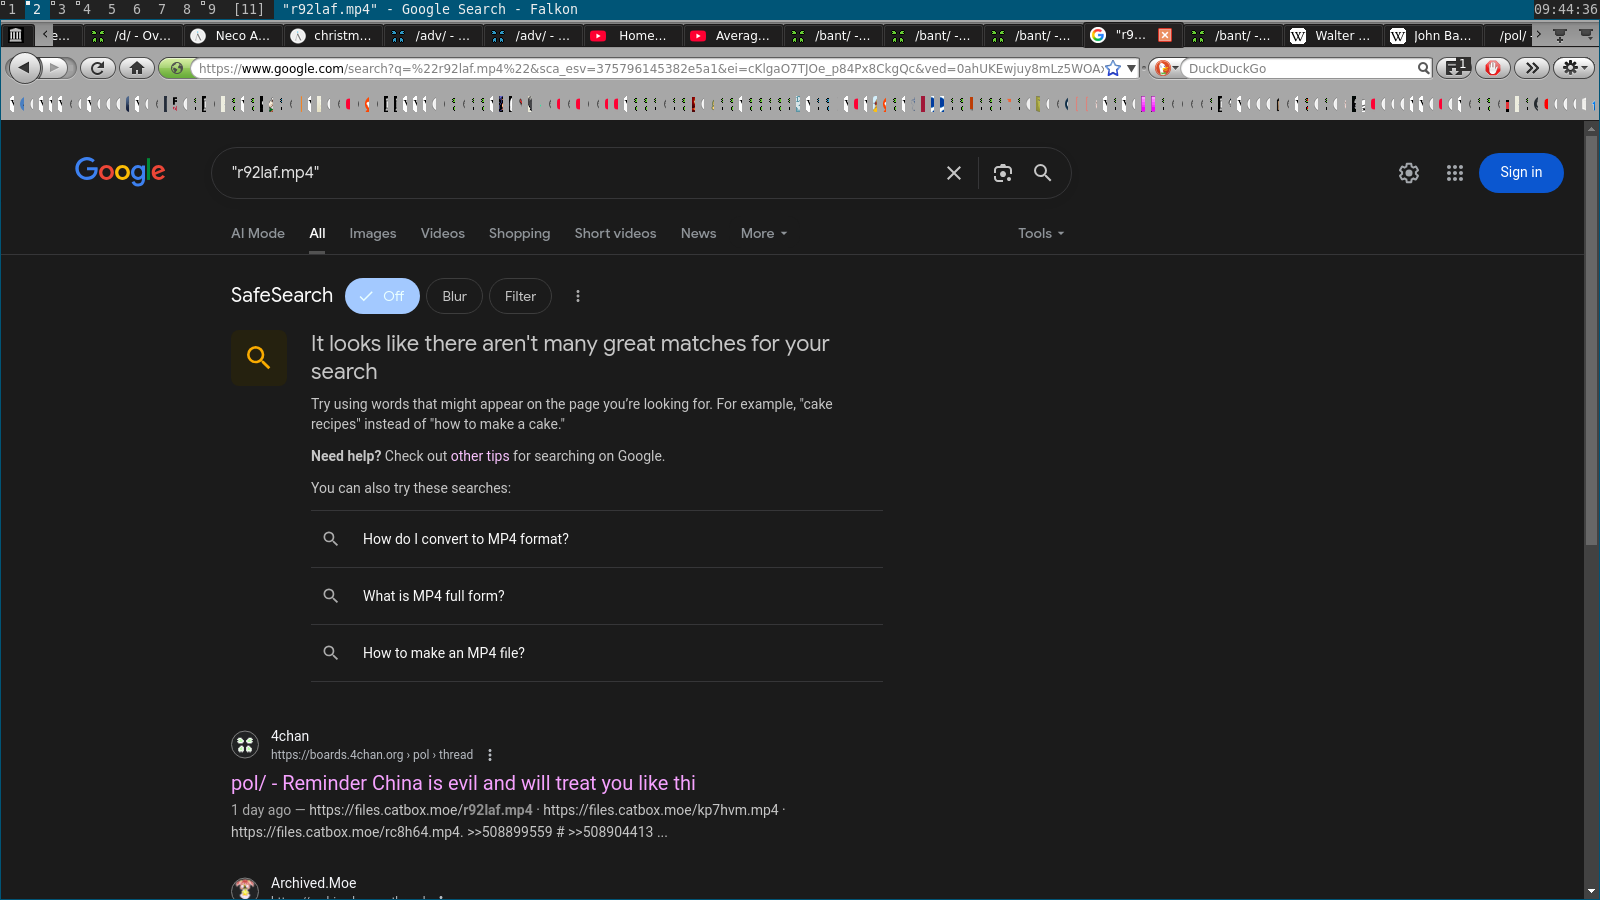Click the 09:44:36 clock
The image size is (1600, 900).
coord(1565,9)
